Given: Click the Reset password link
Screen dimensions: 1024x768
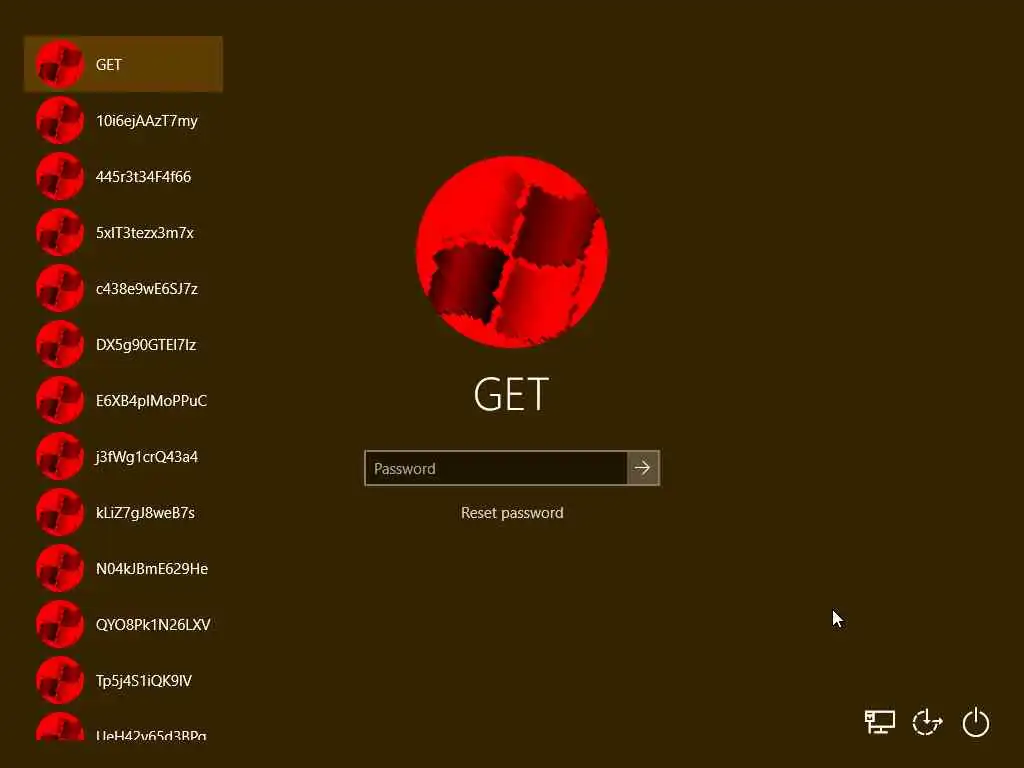Looking at the screenshot, I should tap(512, 513).
